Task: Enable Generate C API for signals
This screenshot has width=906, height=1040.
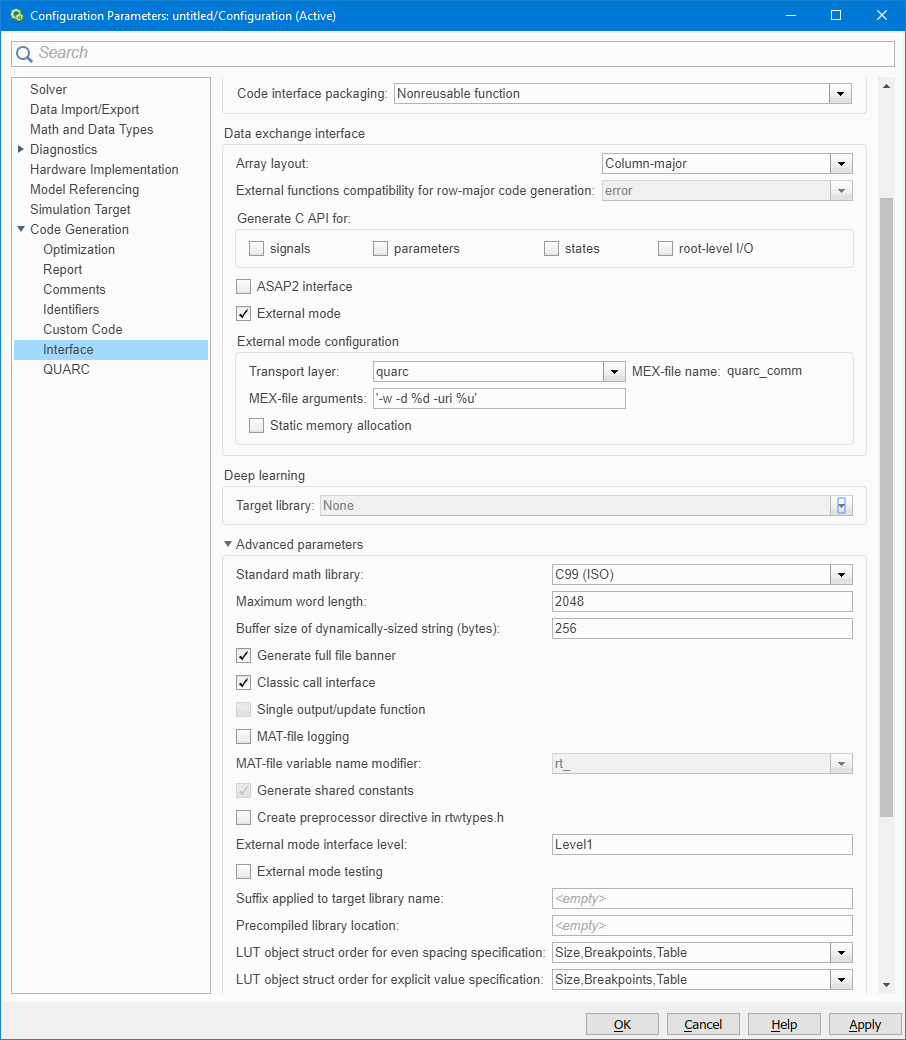Action: (x=256, y=248)
